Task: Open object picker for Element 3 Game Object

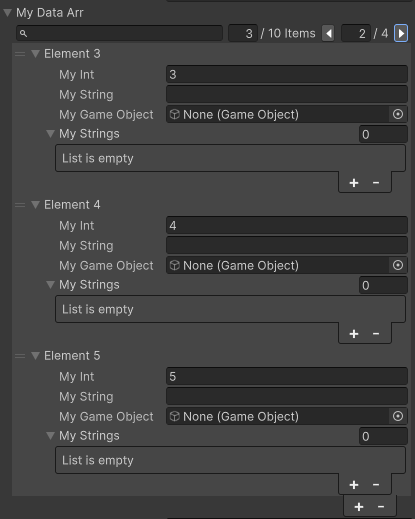Action: 398,114
